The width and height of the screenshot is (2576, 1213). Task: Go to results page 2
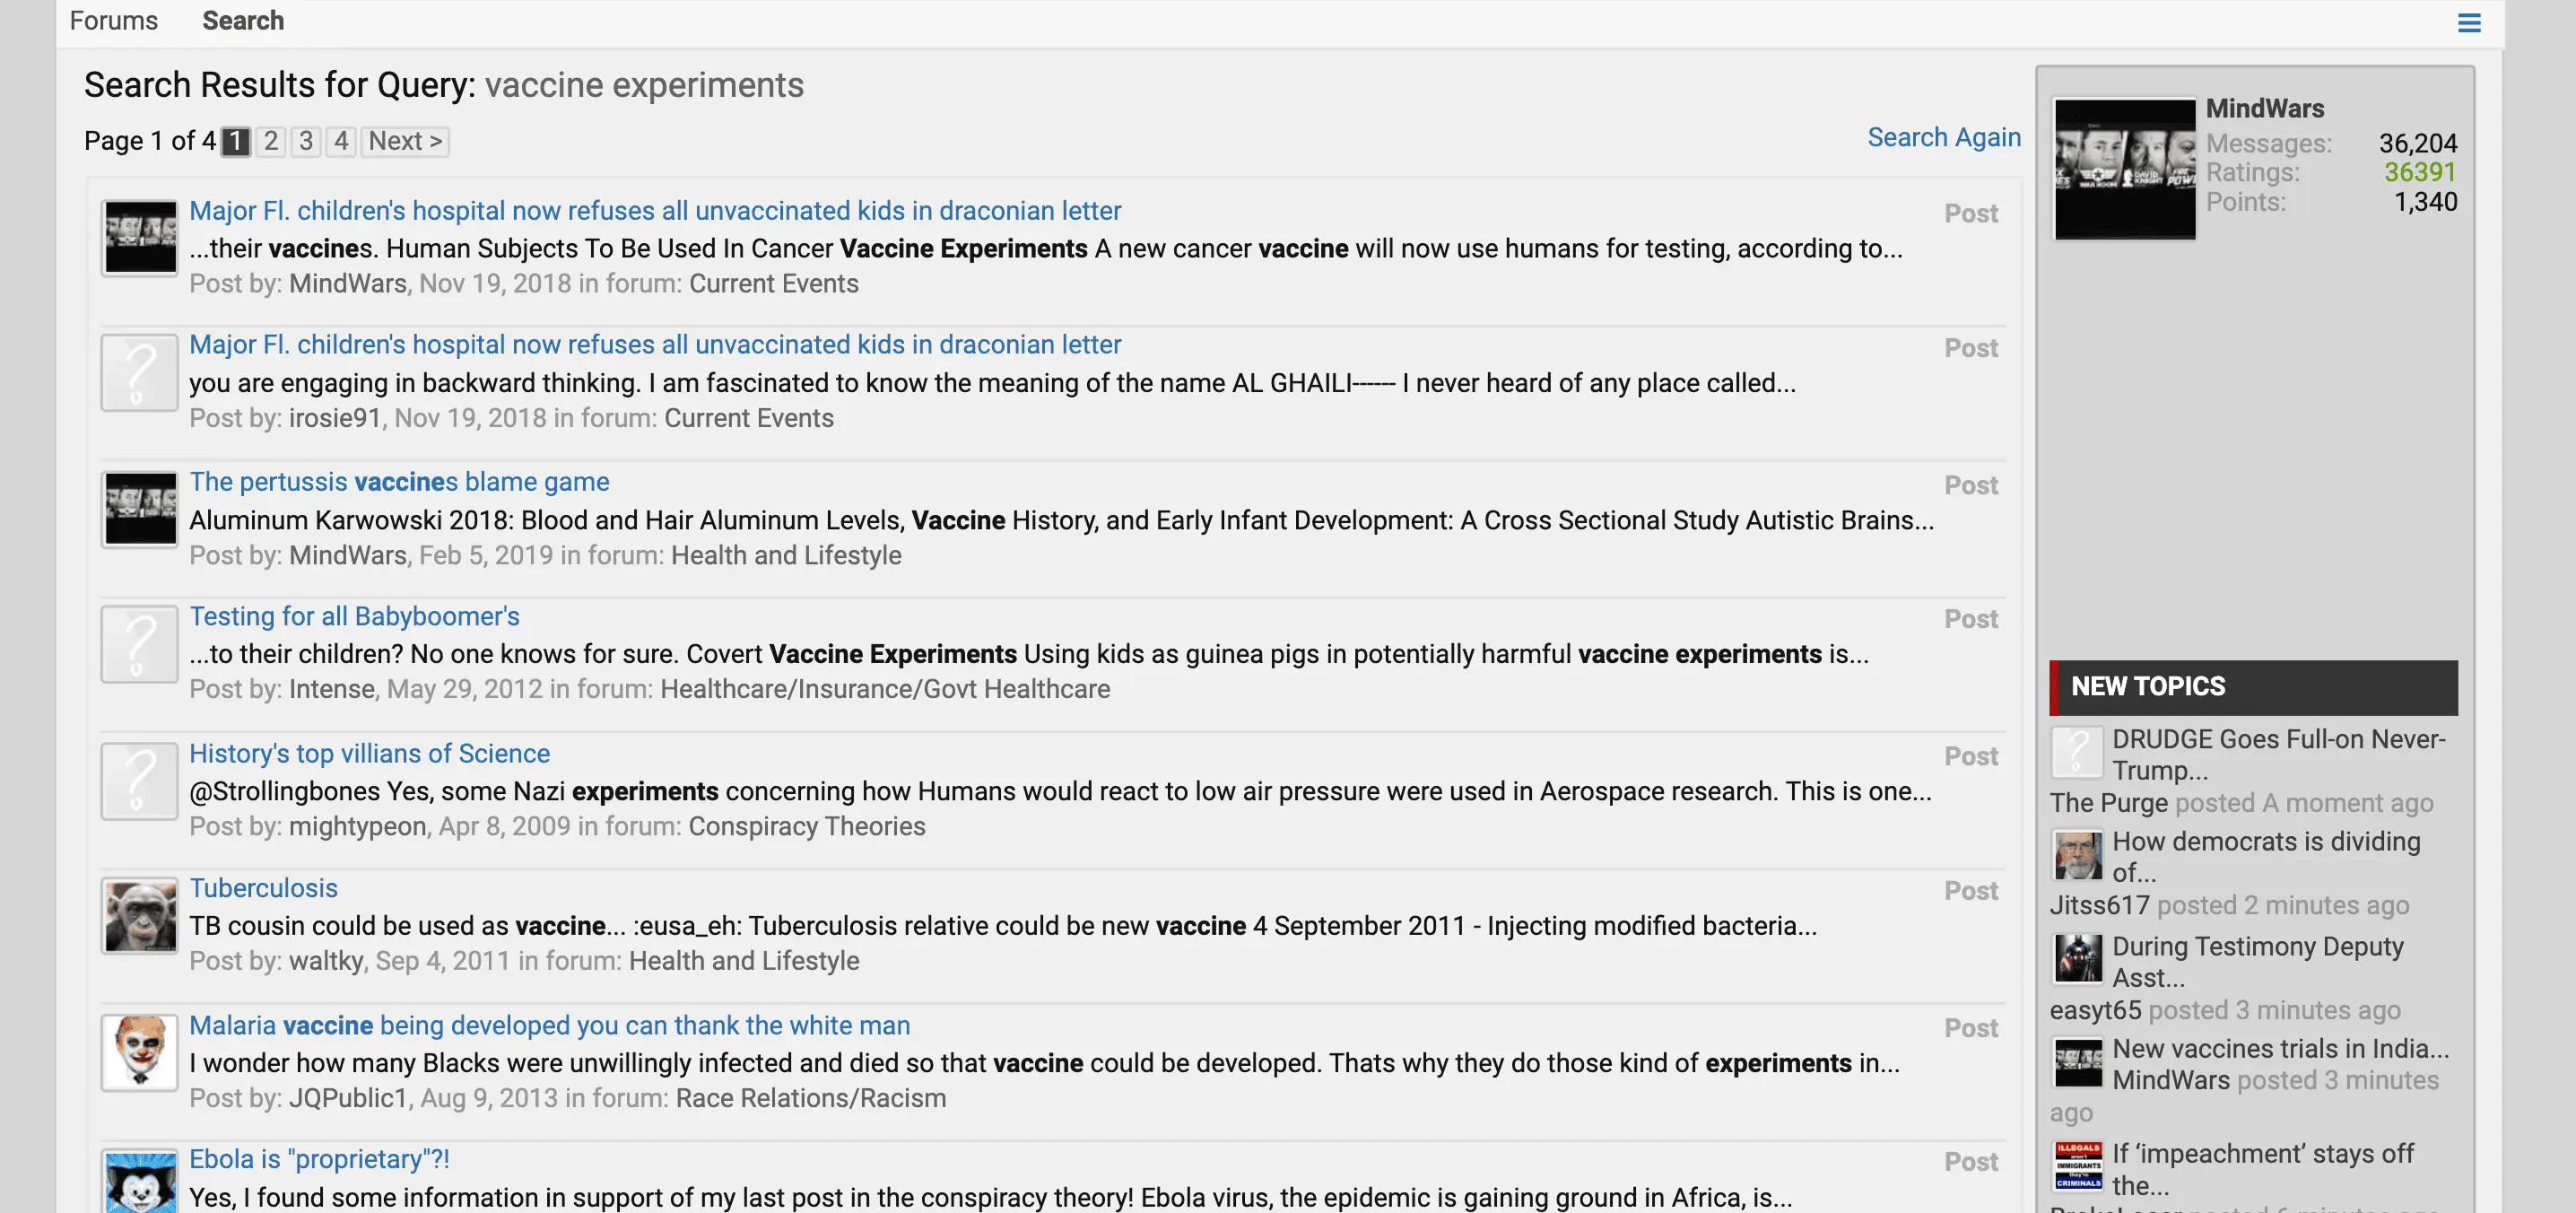tap(270, 141)
